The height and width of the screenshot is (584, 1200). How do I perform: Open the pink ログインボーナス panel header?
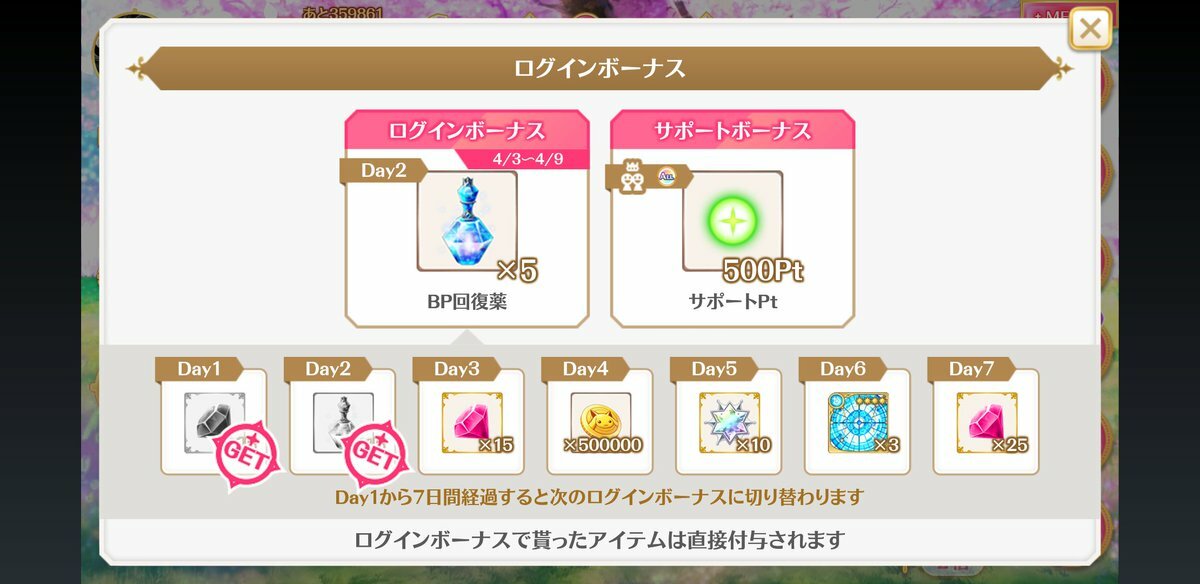(x=467, y=131)
